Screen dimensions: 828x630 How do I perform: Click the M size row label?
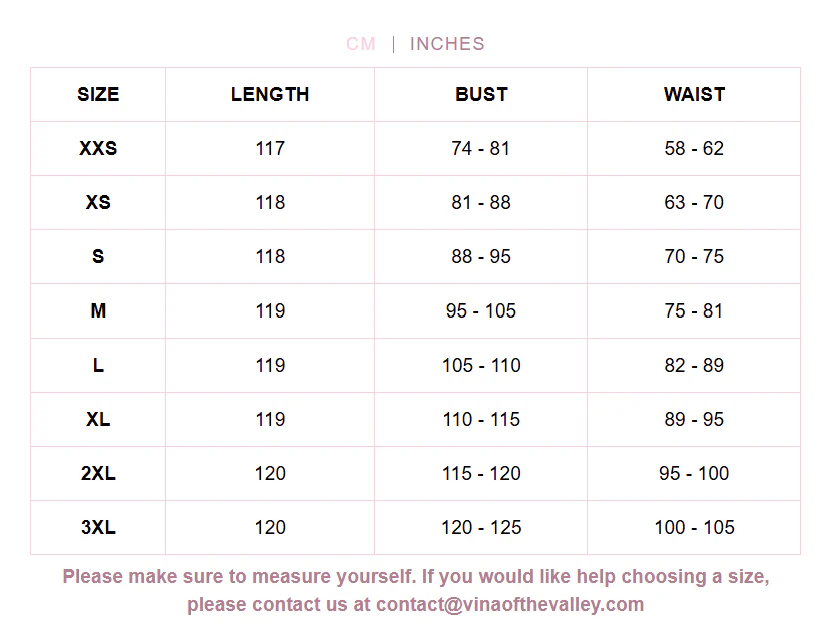(x=98, y=311)
